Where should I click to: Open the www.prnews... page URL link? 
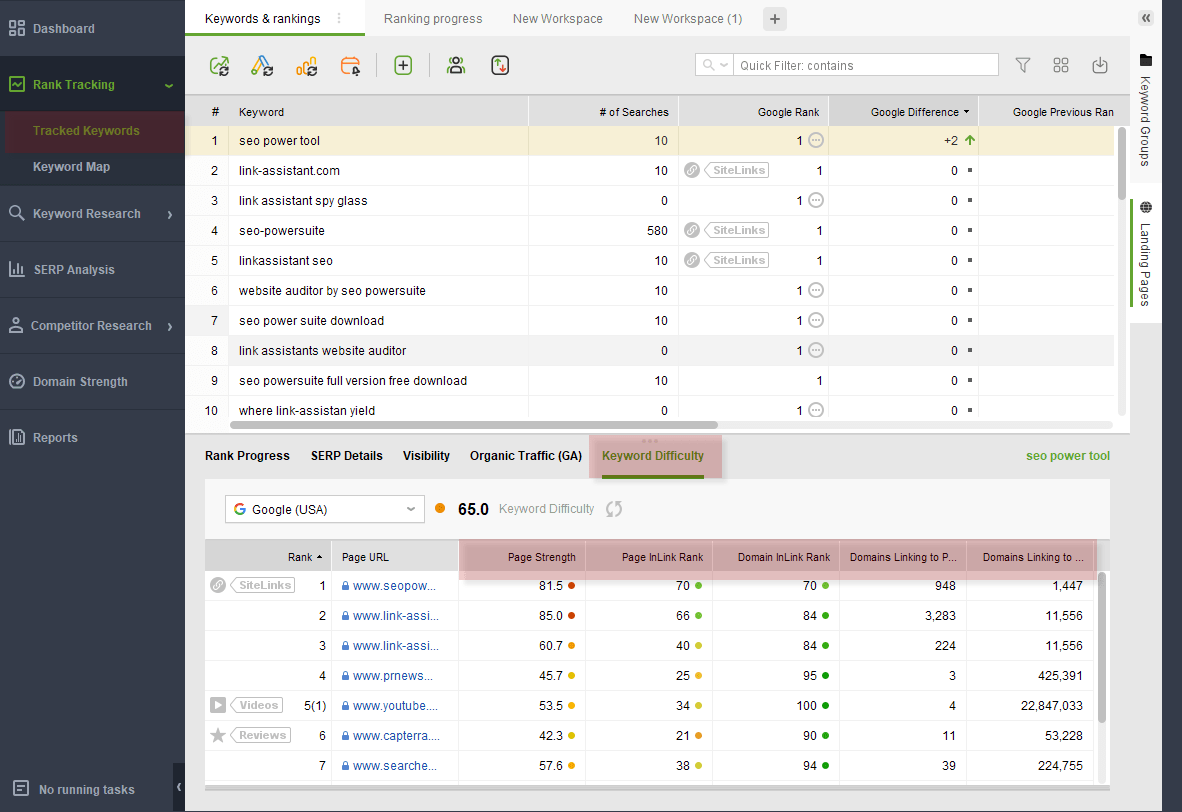click(x=393, y=676)
